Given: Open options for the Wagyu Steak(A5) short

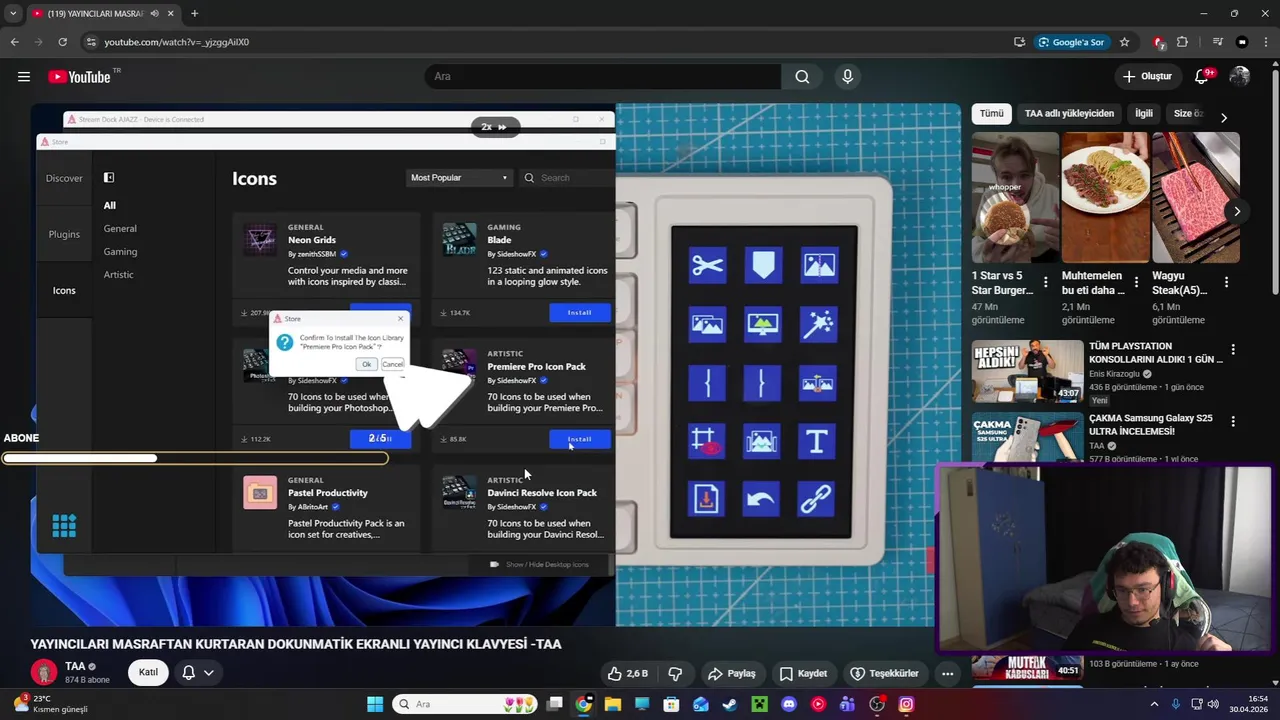Looking at the screenshot, I should click(1226, 282).
